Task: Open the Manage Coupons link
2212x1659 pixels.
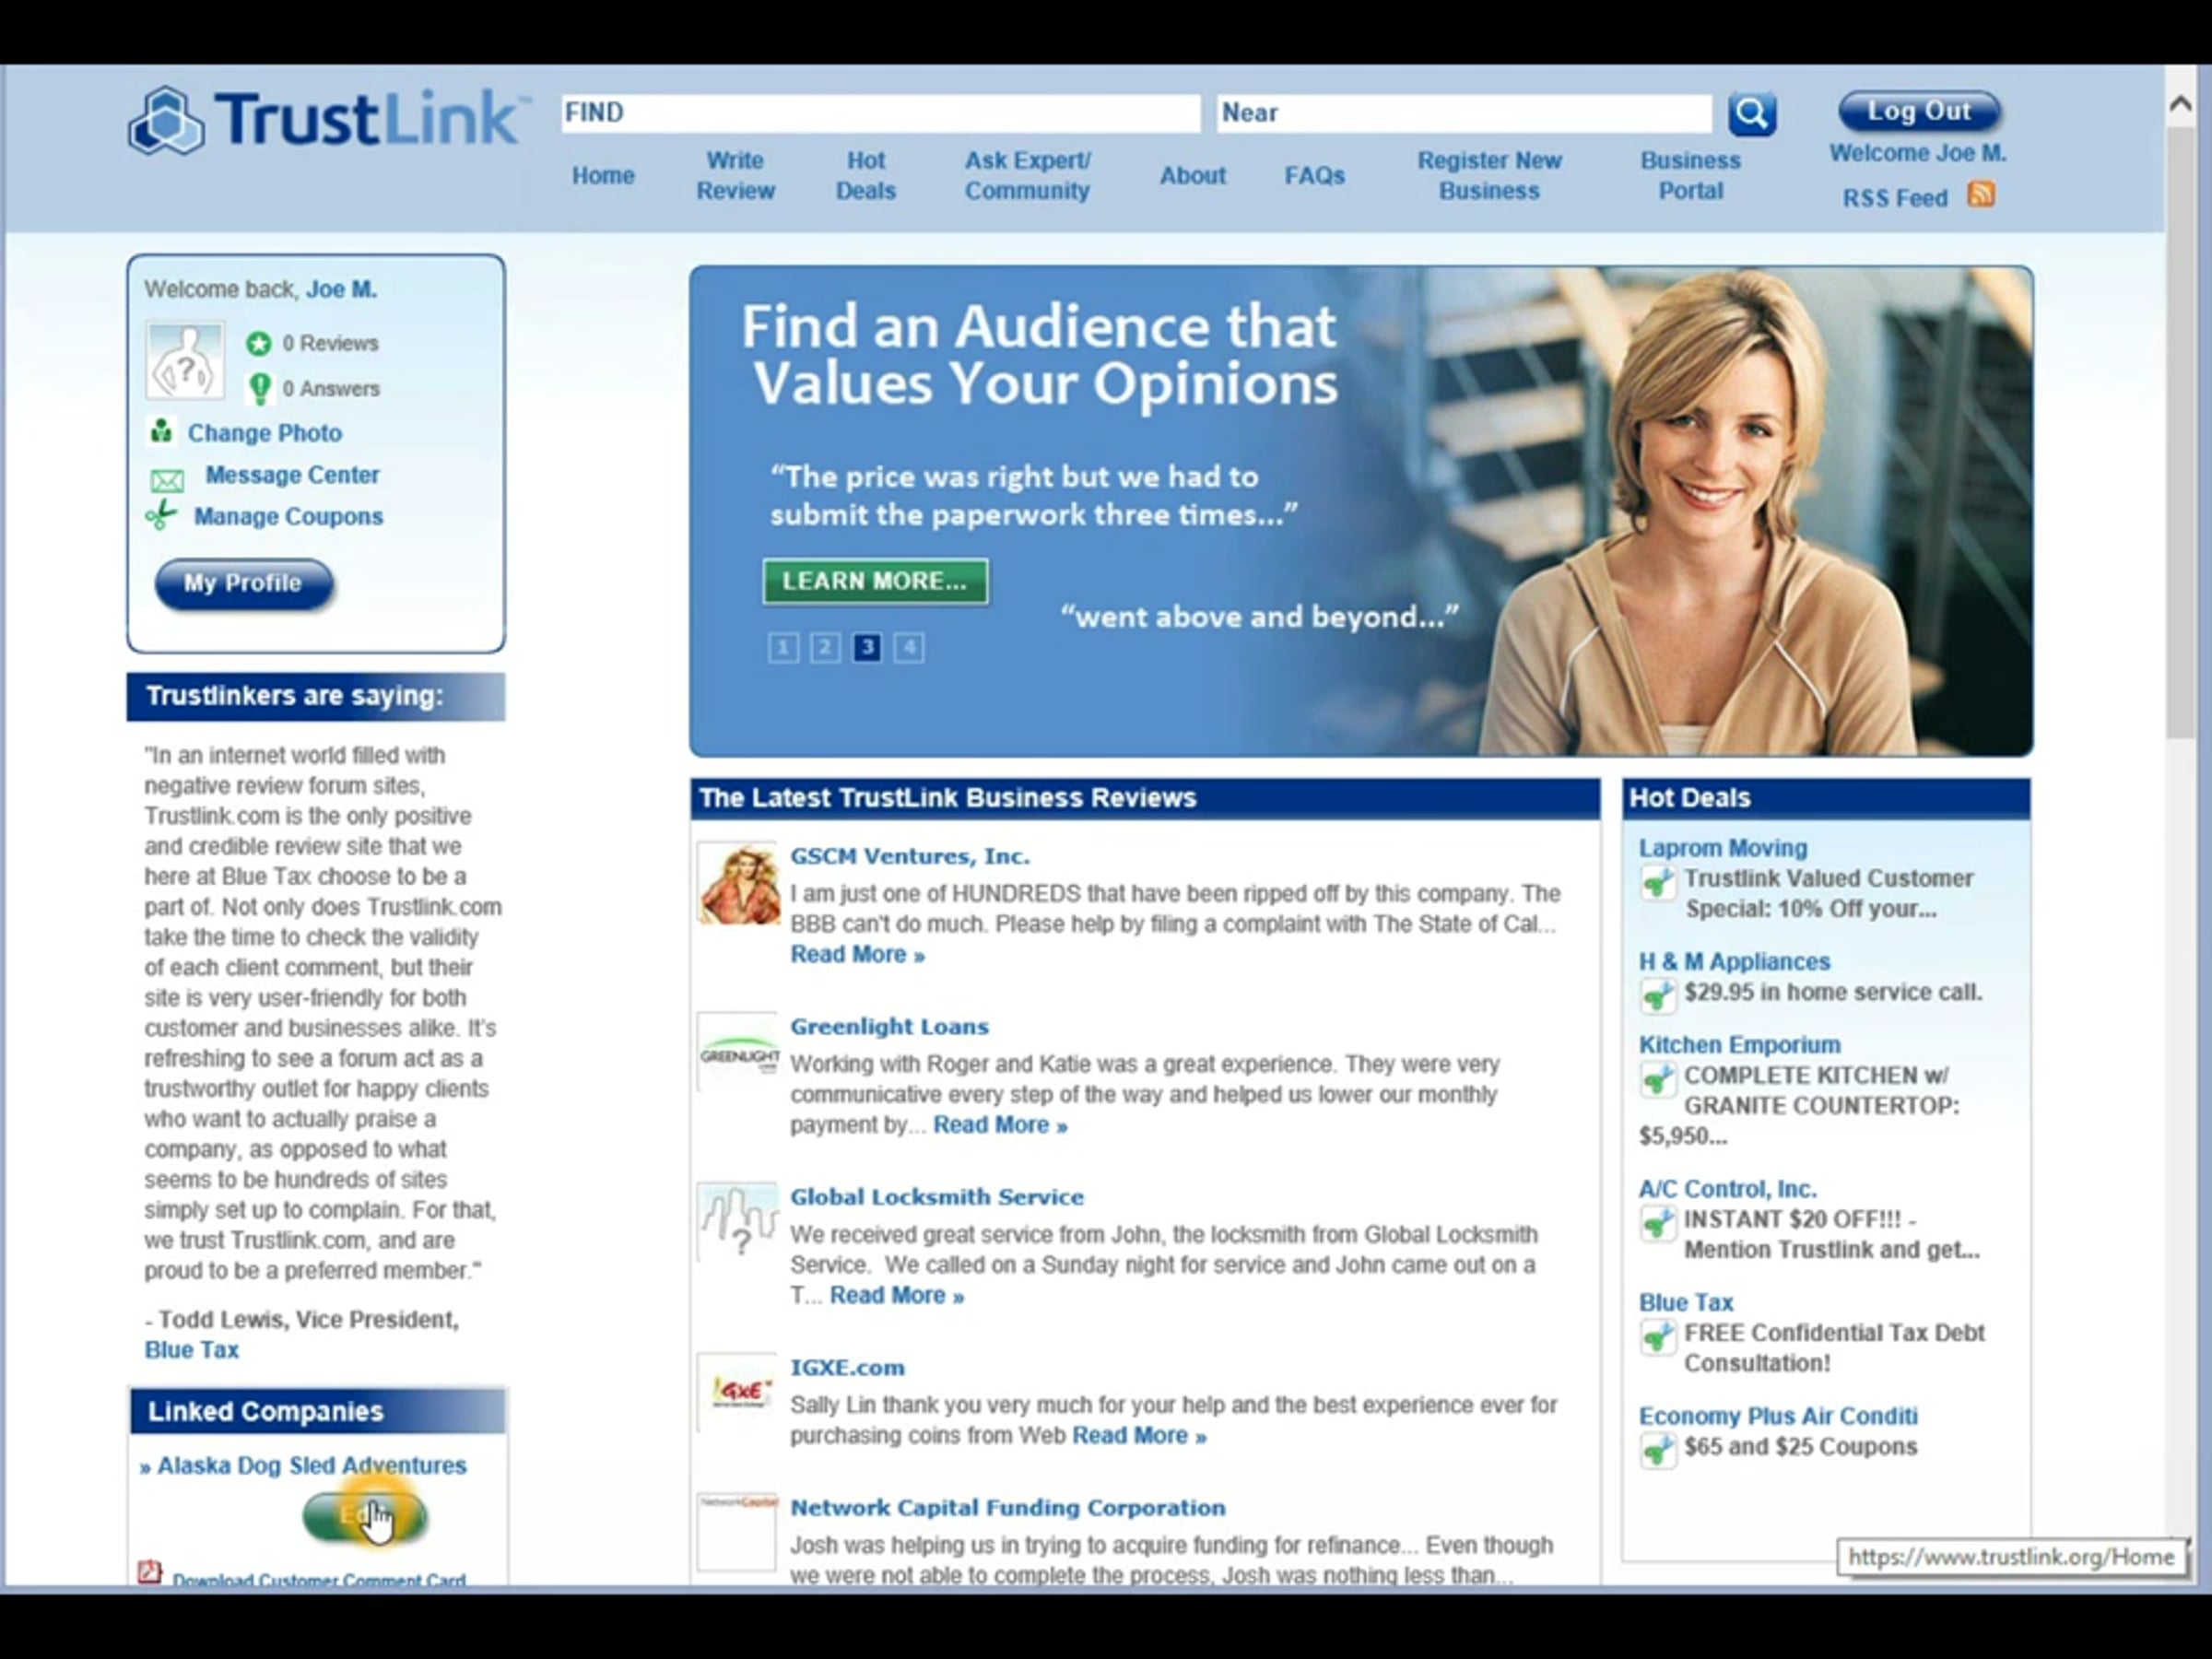Action: pos(288,516)
